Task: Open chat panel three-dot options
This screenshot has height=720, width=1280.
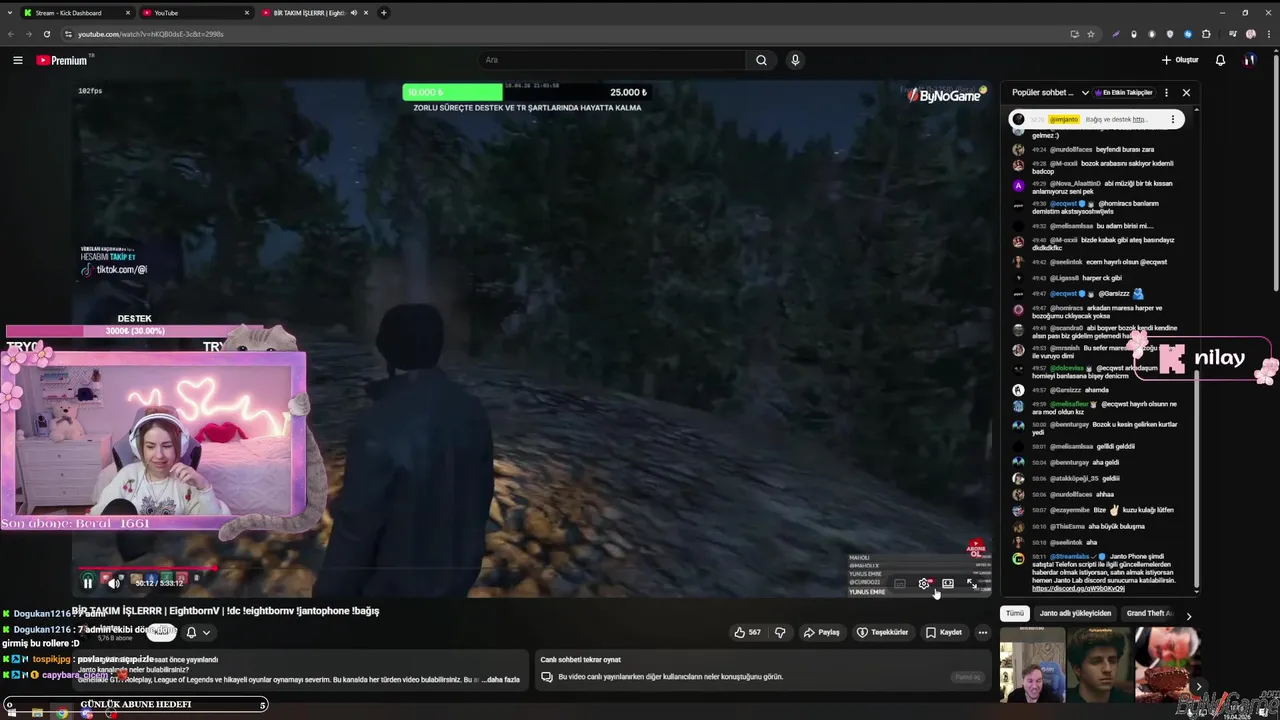Action: pyautogui.click(x=1166, y=93)
